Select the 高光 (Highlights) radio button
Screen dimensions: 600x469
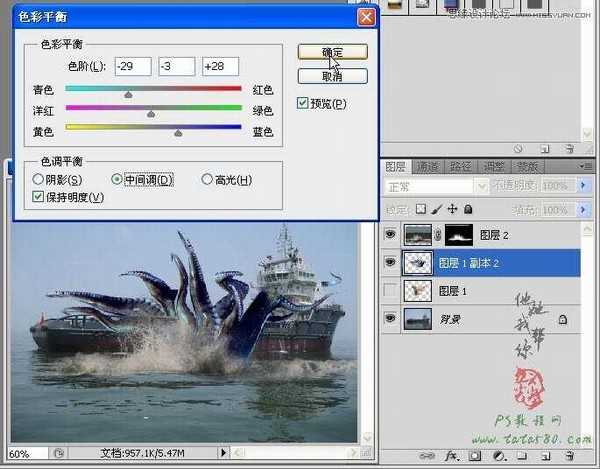click(208, 180)
